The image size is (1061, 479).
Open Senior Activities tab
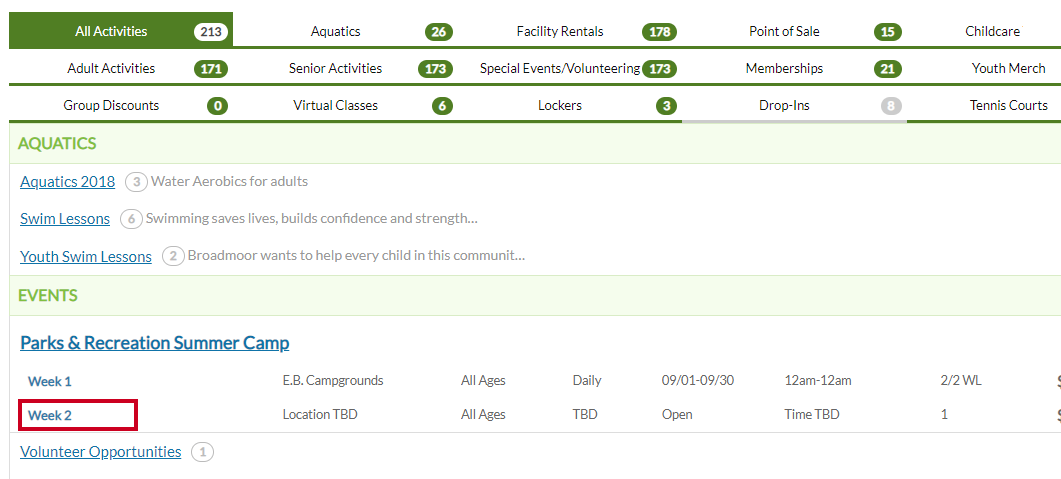point(345,68)
